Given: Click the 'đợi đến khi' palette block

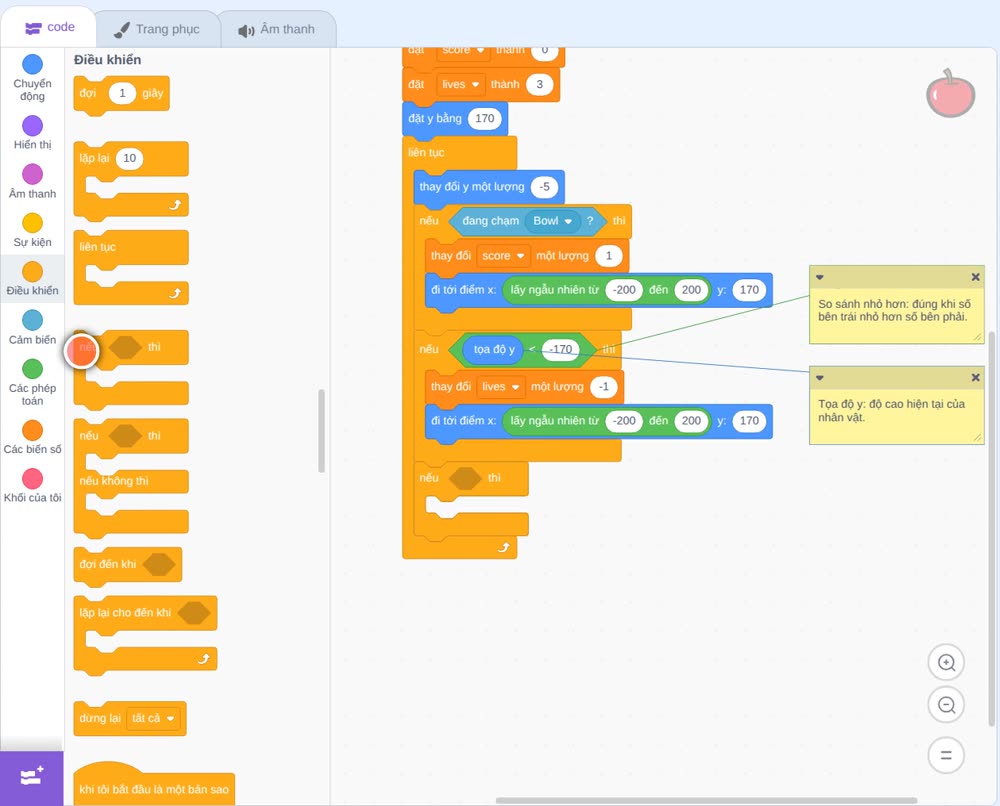Looking at the screenshot, I should (128, 566).
